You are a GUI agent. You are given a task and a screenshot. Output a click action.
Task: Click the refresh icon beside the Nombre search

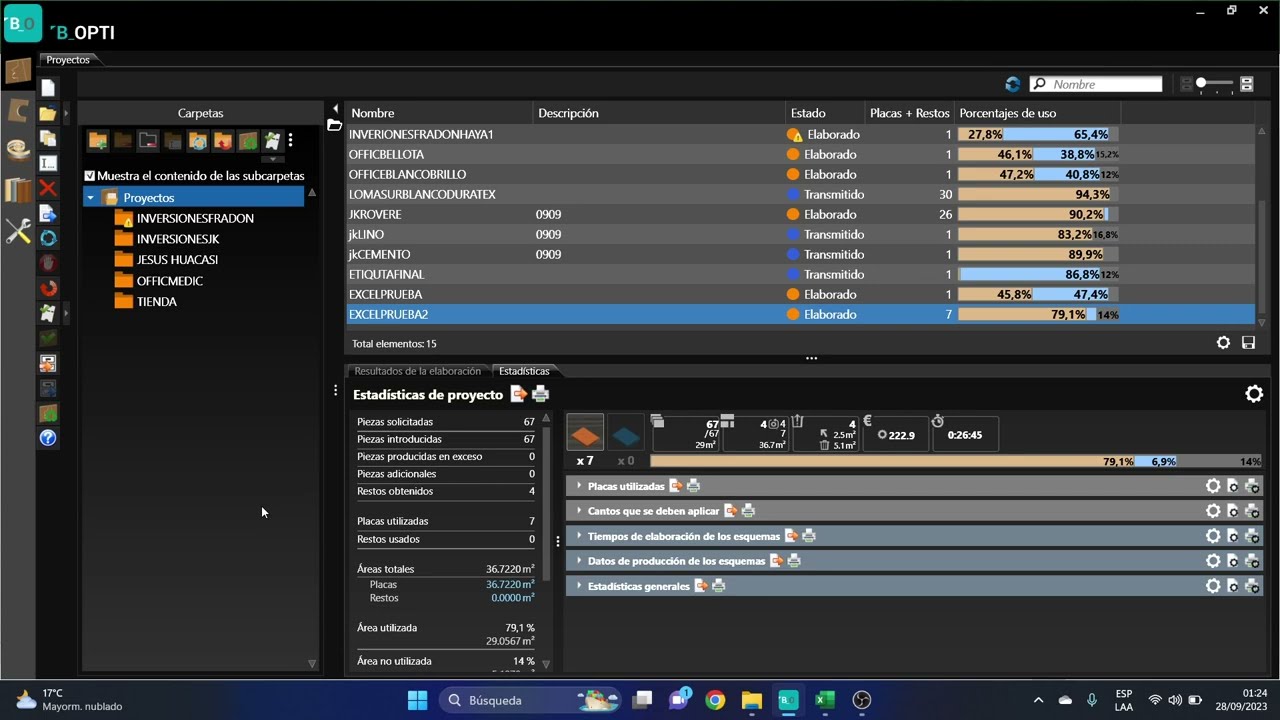(x=1013, y=85)
